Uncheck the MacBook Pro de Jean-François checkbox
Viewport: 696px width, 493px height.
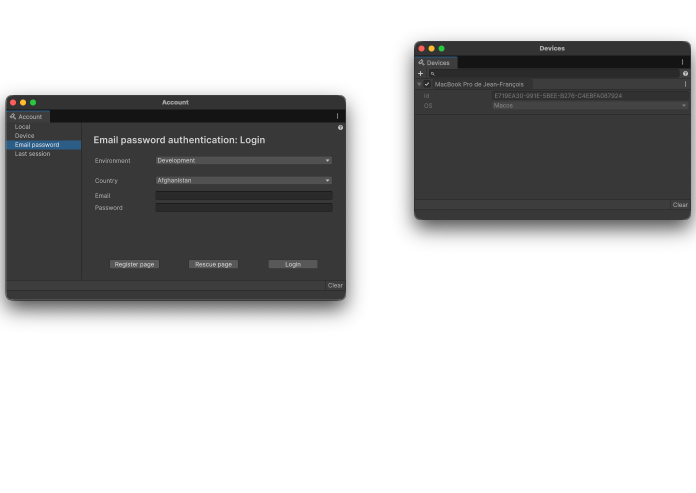427,84
